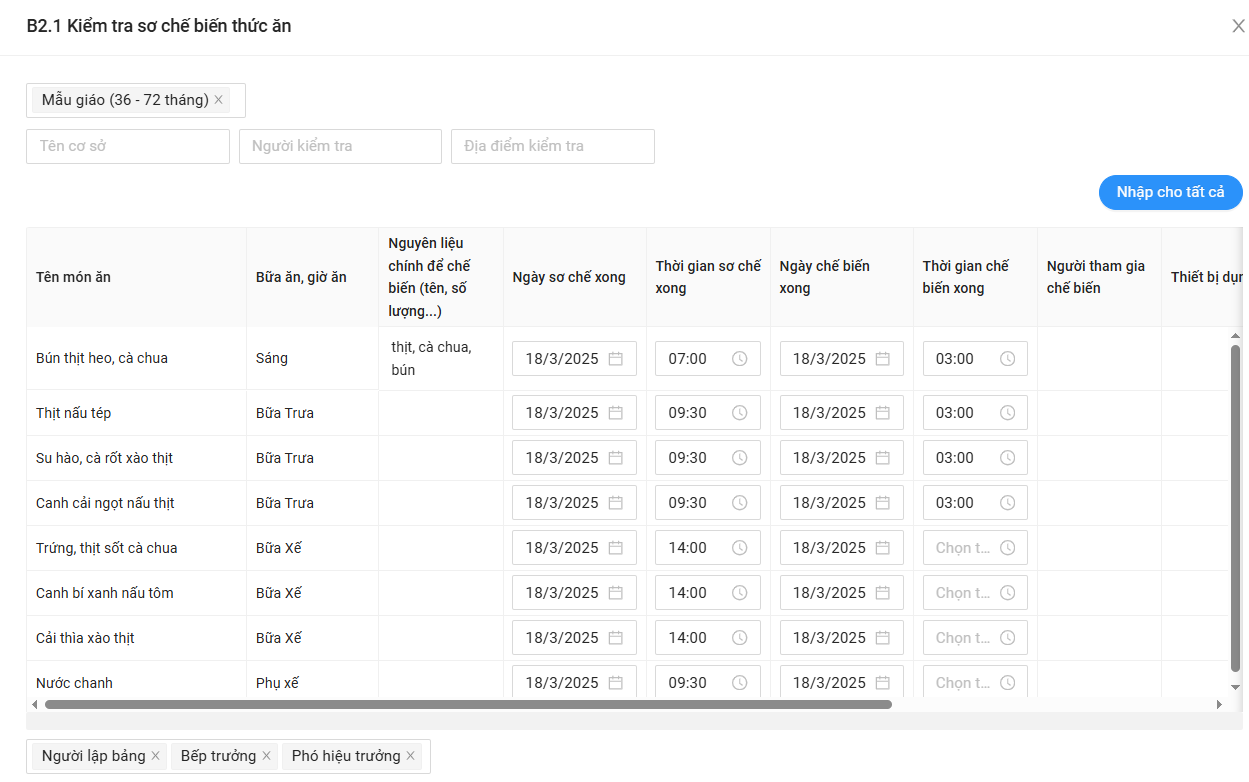This screenshot has height=782, width=1249.
Task: Remove the 'Người lập bảng' tag
Action: pyautogui.click(x=155, y=756)
